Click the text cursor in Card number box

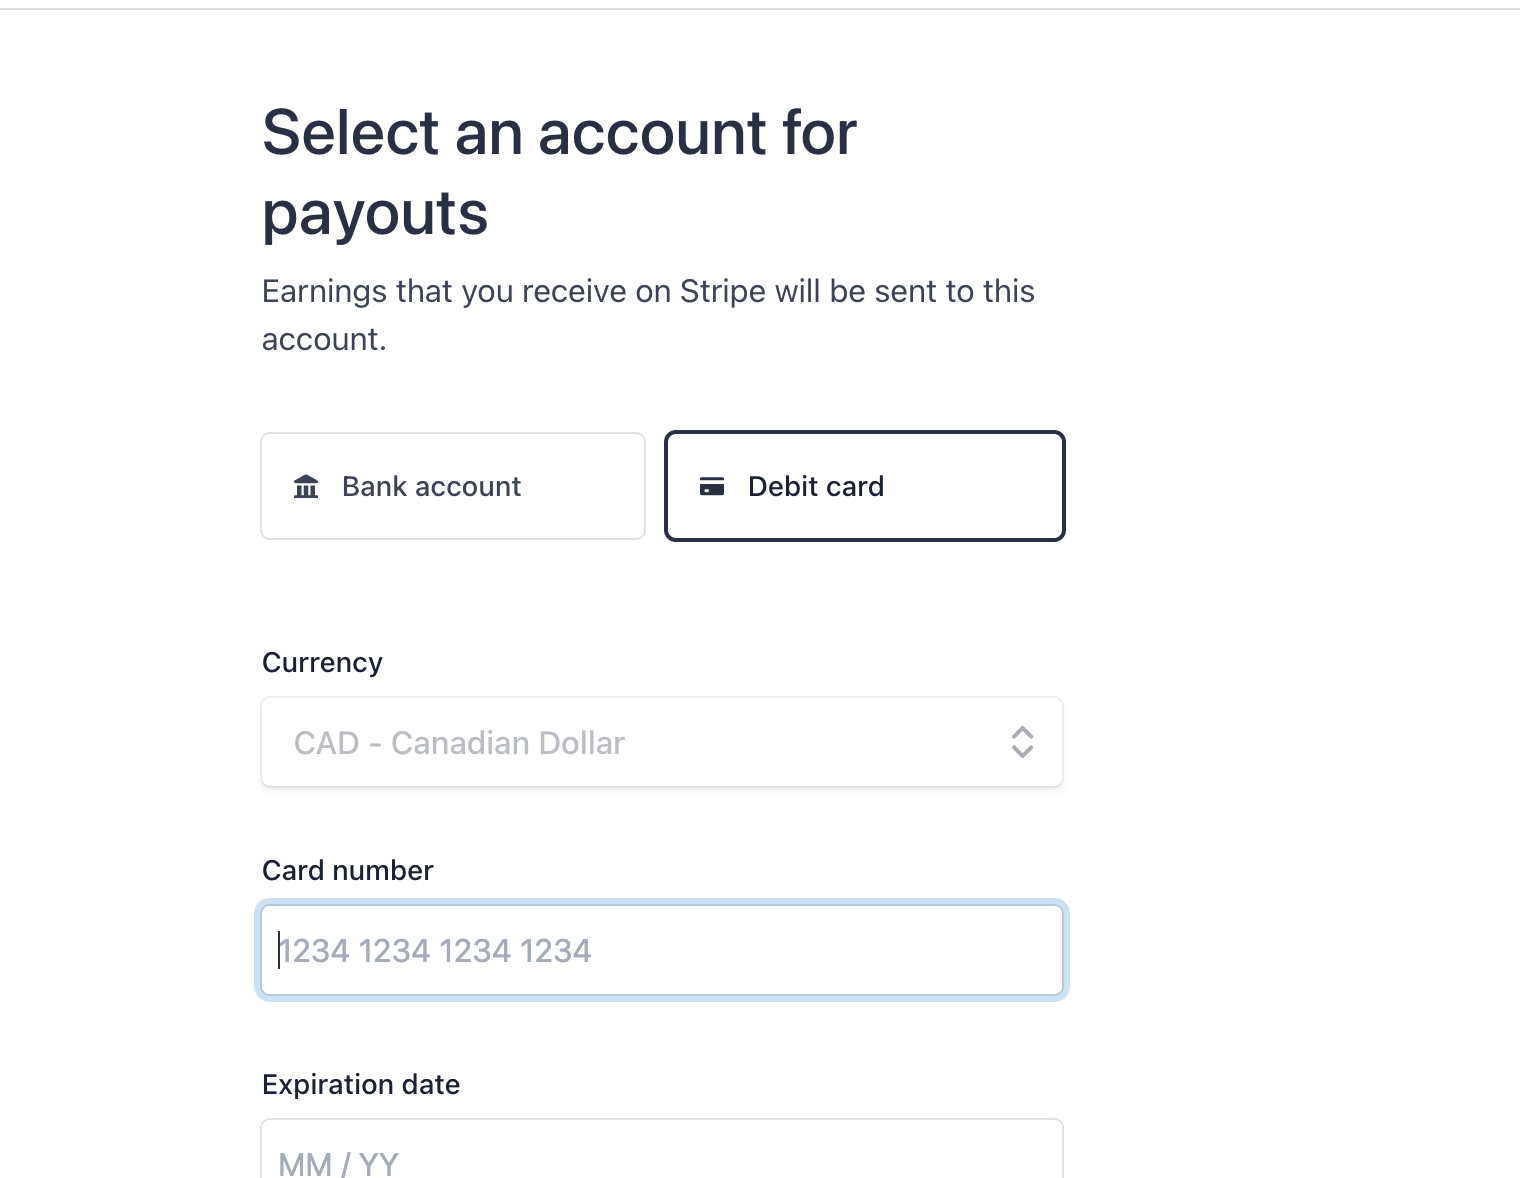pos(279,950)
